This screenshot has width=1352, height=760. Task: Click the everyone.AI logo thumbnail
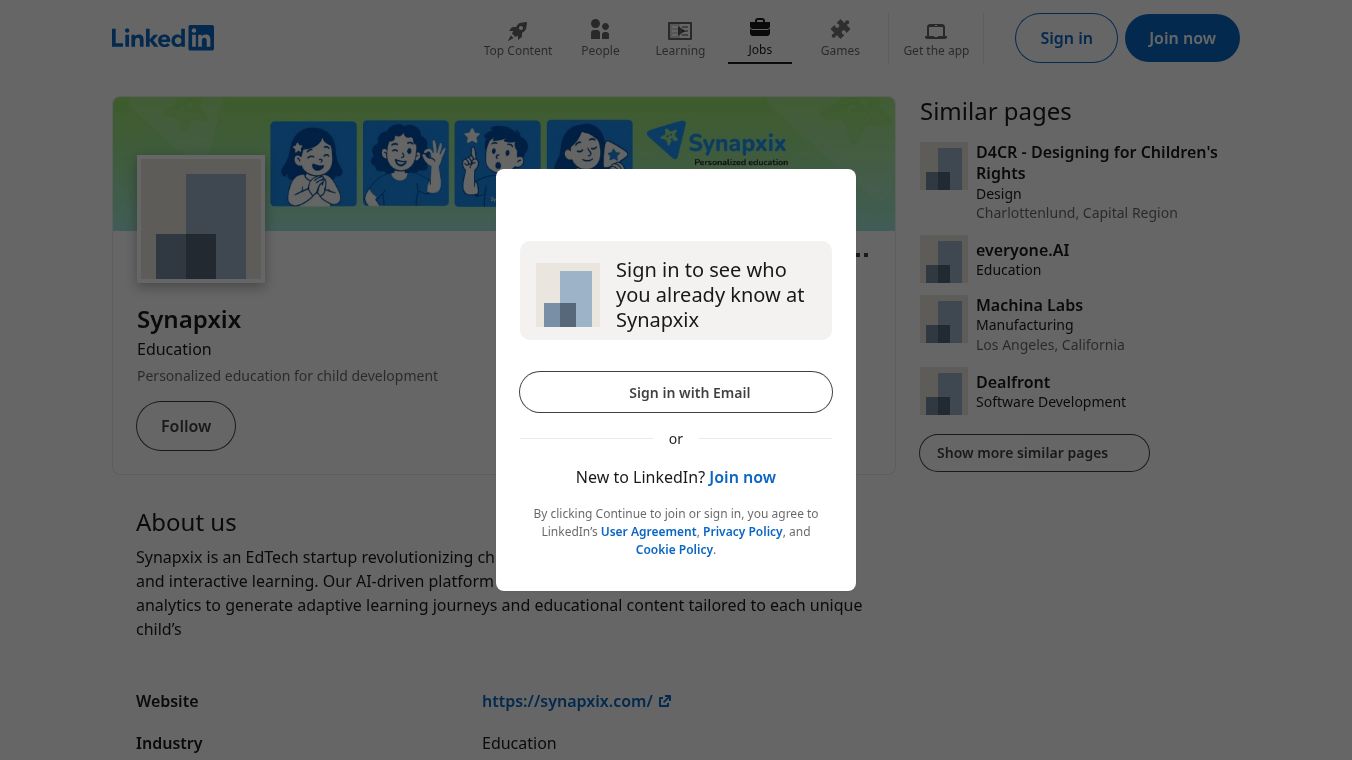pyautogui.click(x=944, y=259)
